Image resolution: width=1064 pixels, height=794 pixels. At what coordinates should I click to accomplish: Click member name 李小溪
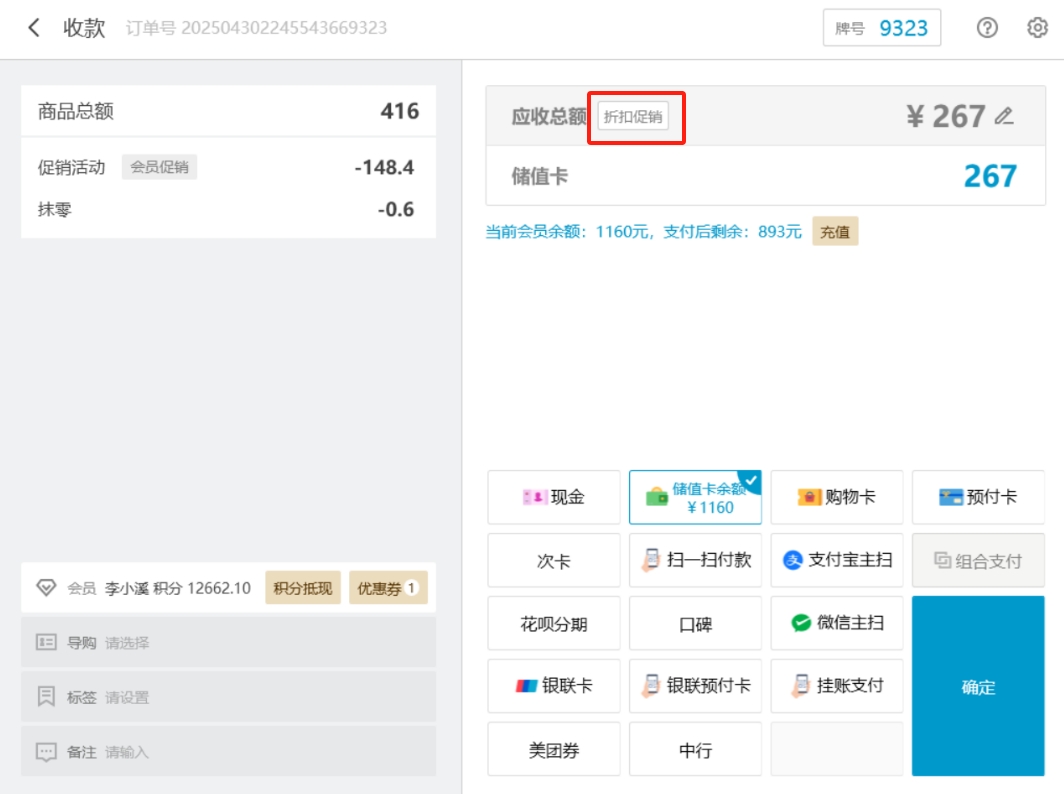click(127, 588)
